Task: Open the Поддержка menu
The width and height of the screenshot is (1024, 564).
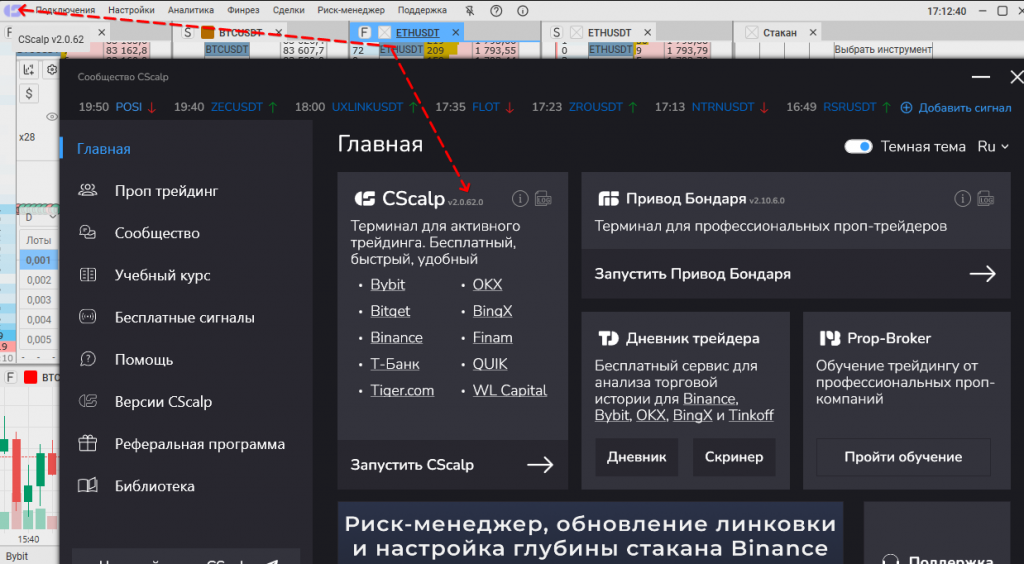Action: 423,10
